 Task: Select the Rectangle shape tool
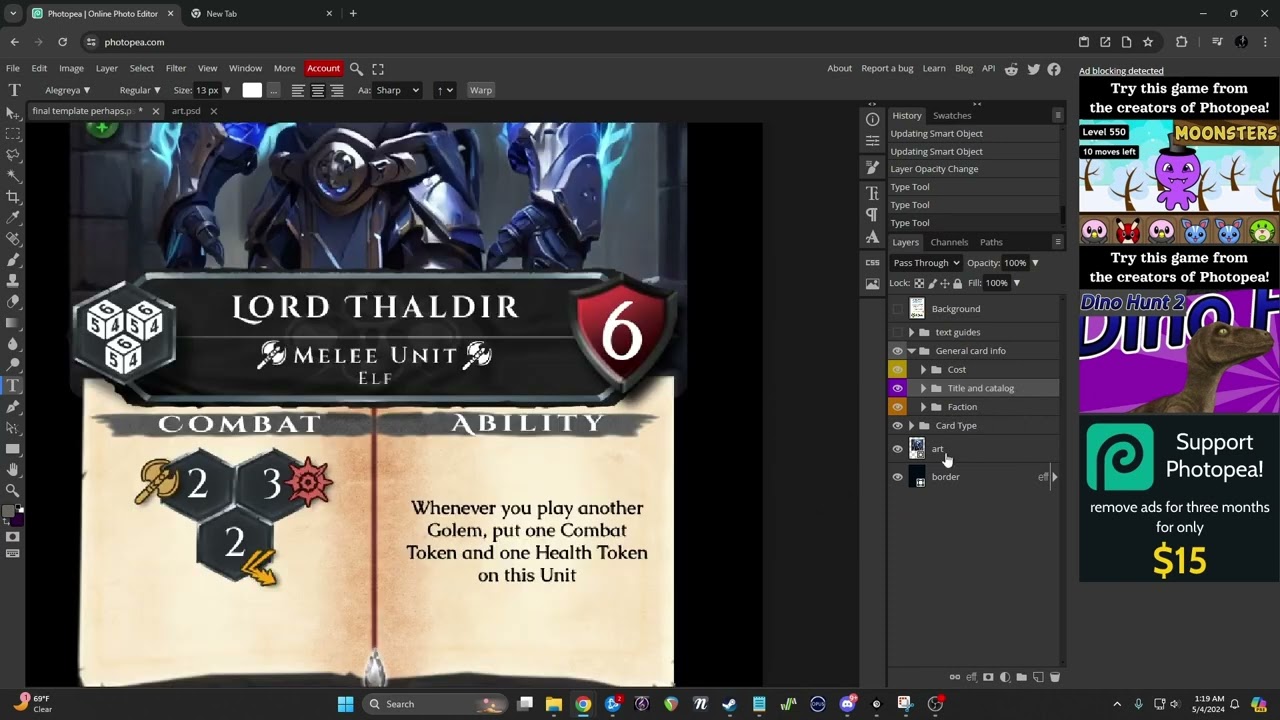tap(13, 448)
